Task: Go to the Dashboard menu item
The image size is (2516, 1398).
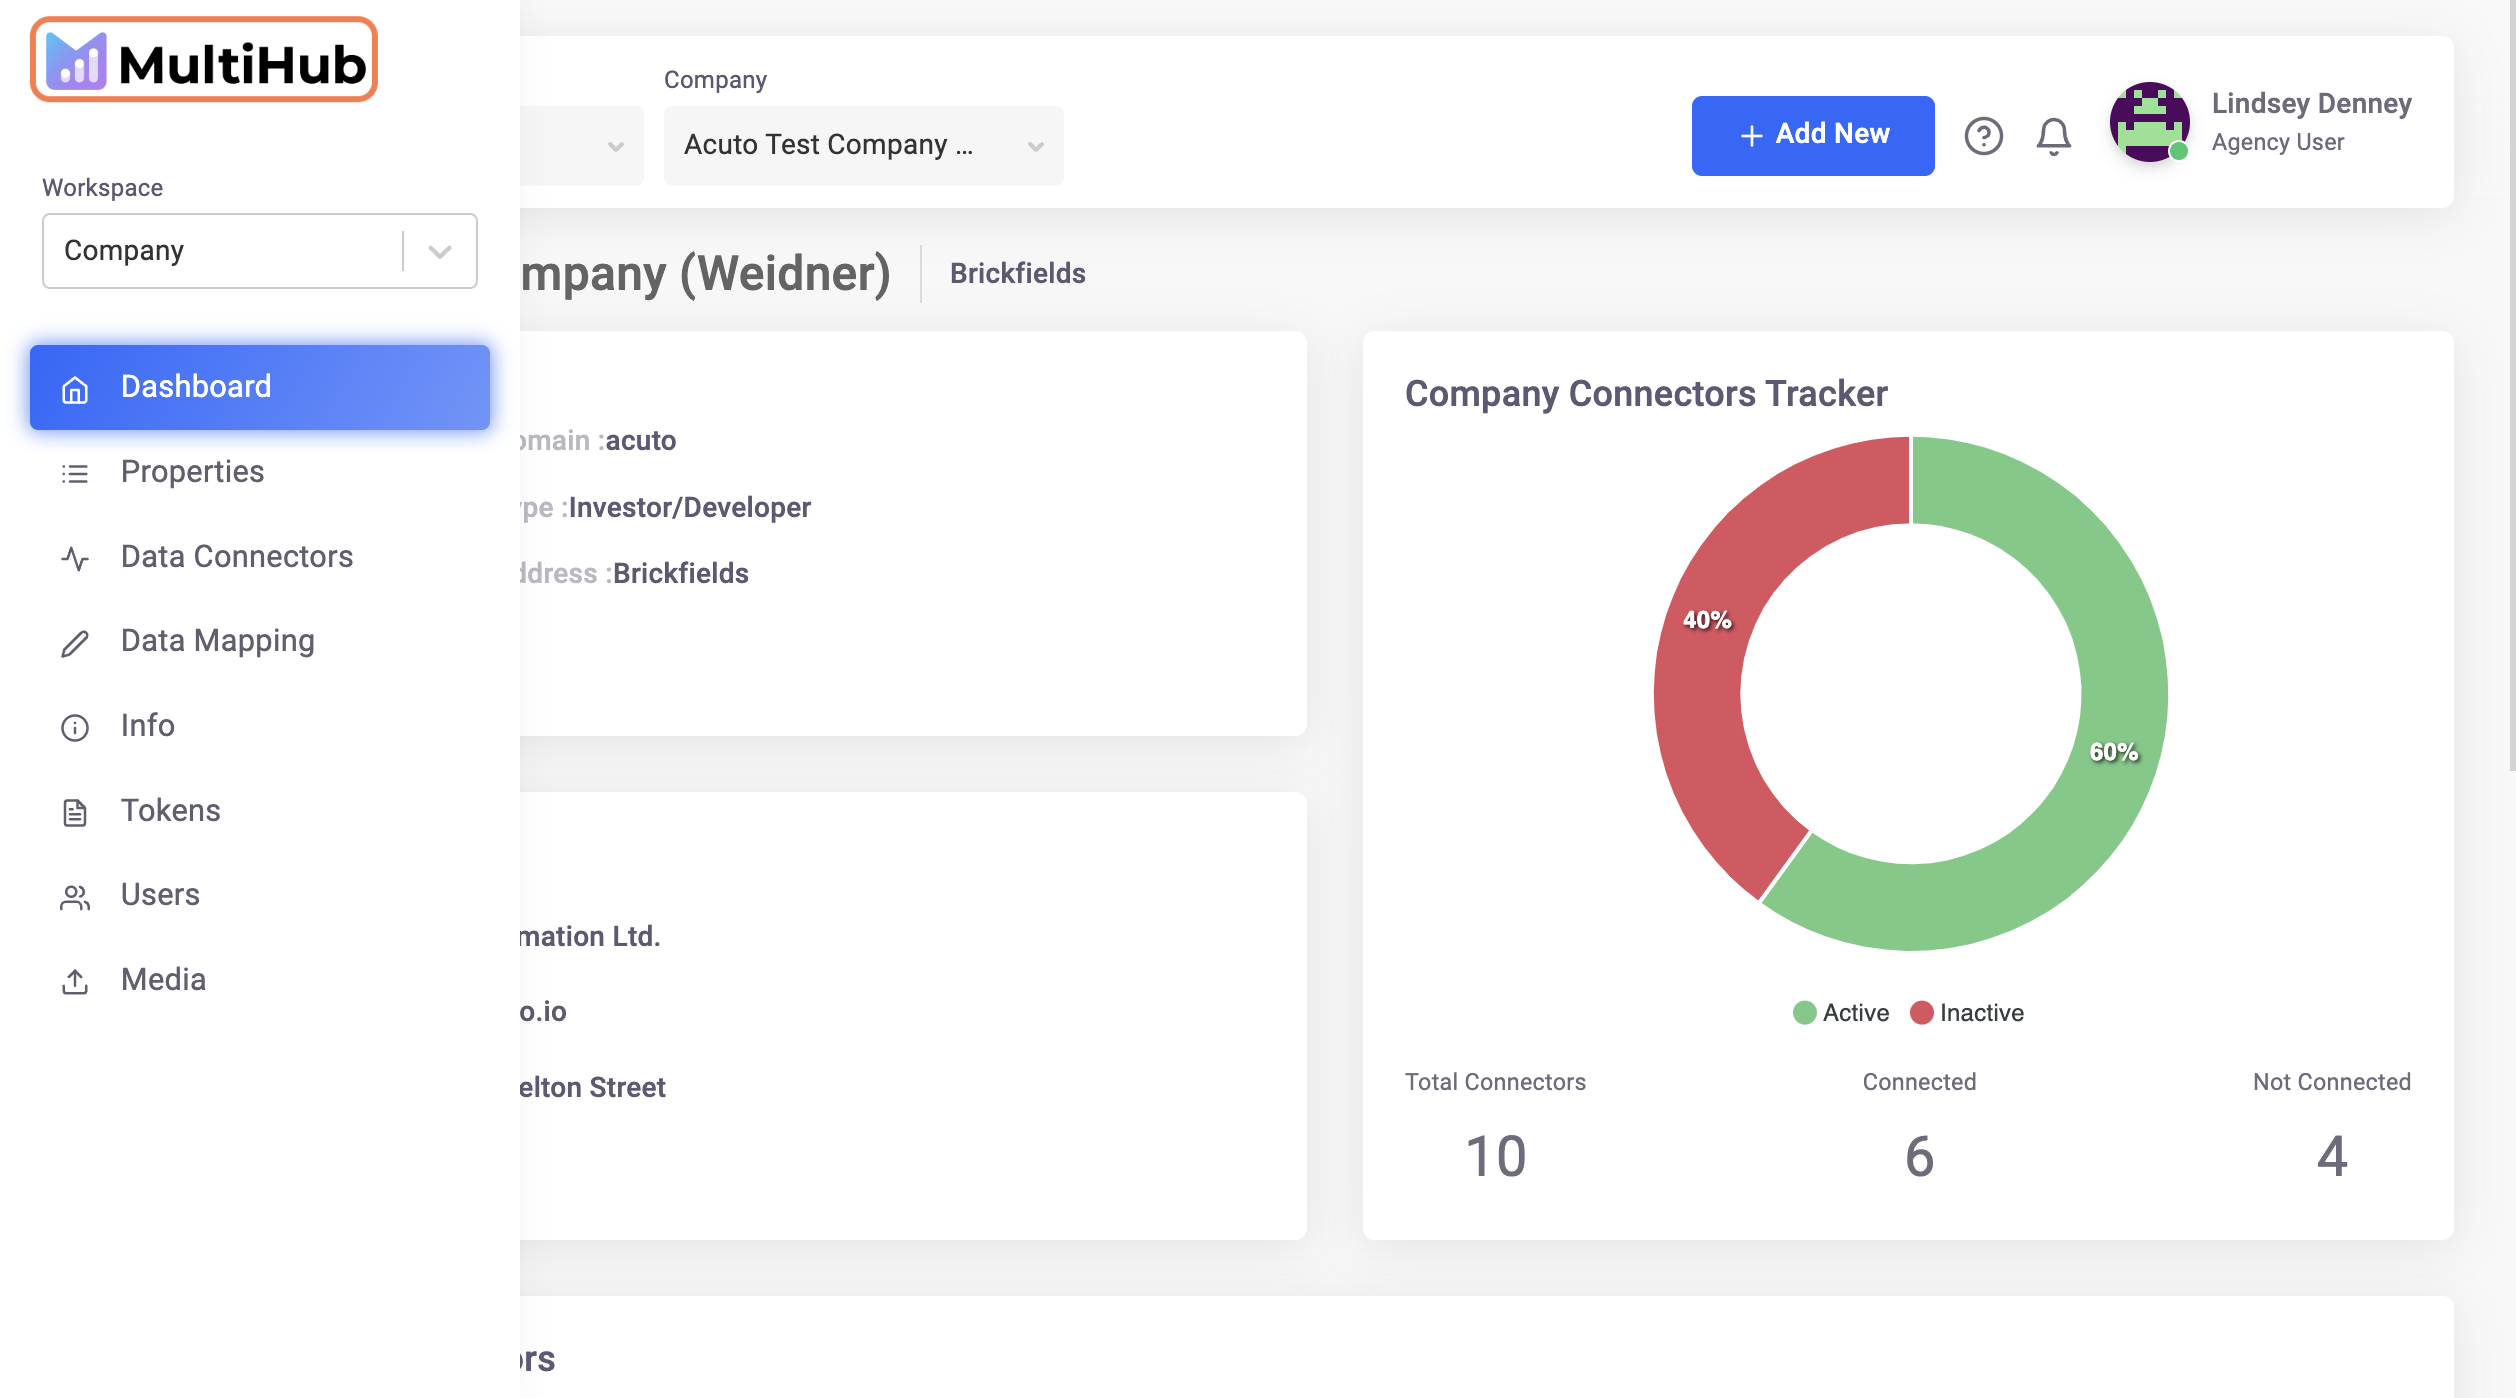Action: coord(260,387)
